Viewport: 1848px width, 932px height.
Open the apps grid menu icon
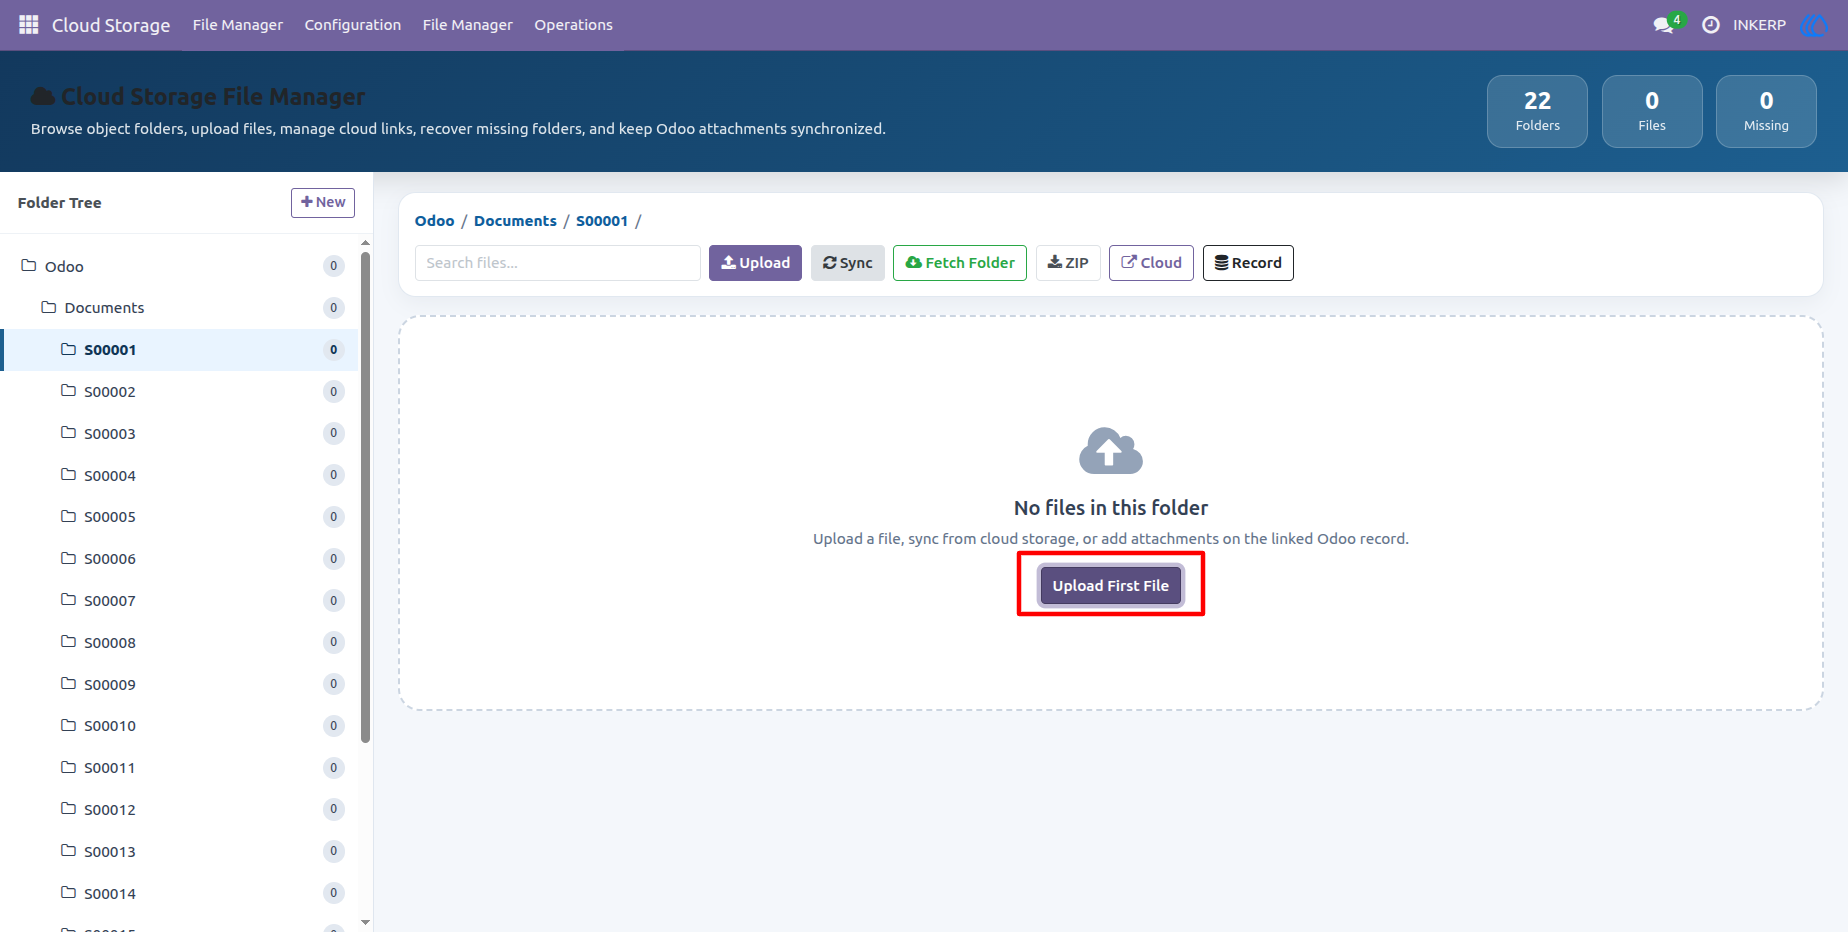(x=29, y=24)
